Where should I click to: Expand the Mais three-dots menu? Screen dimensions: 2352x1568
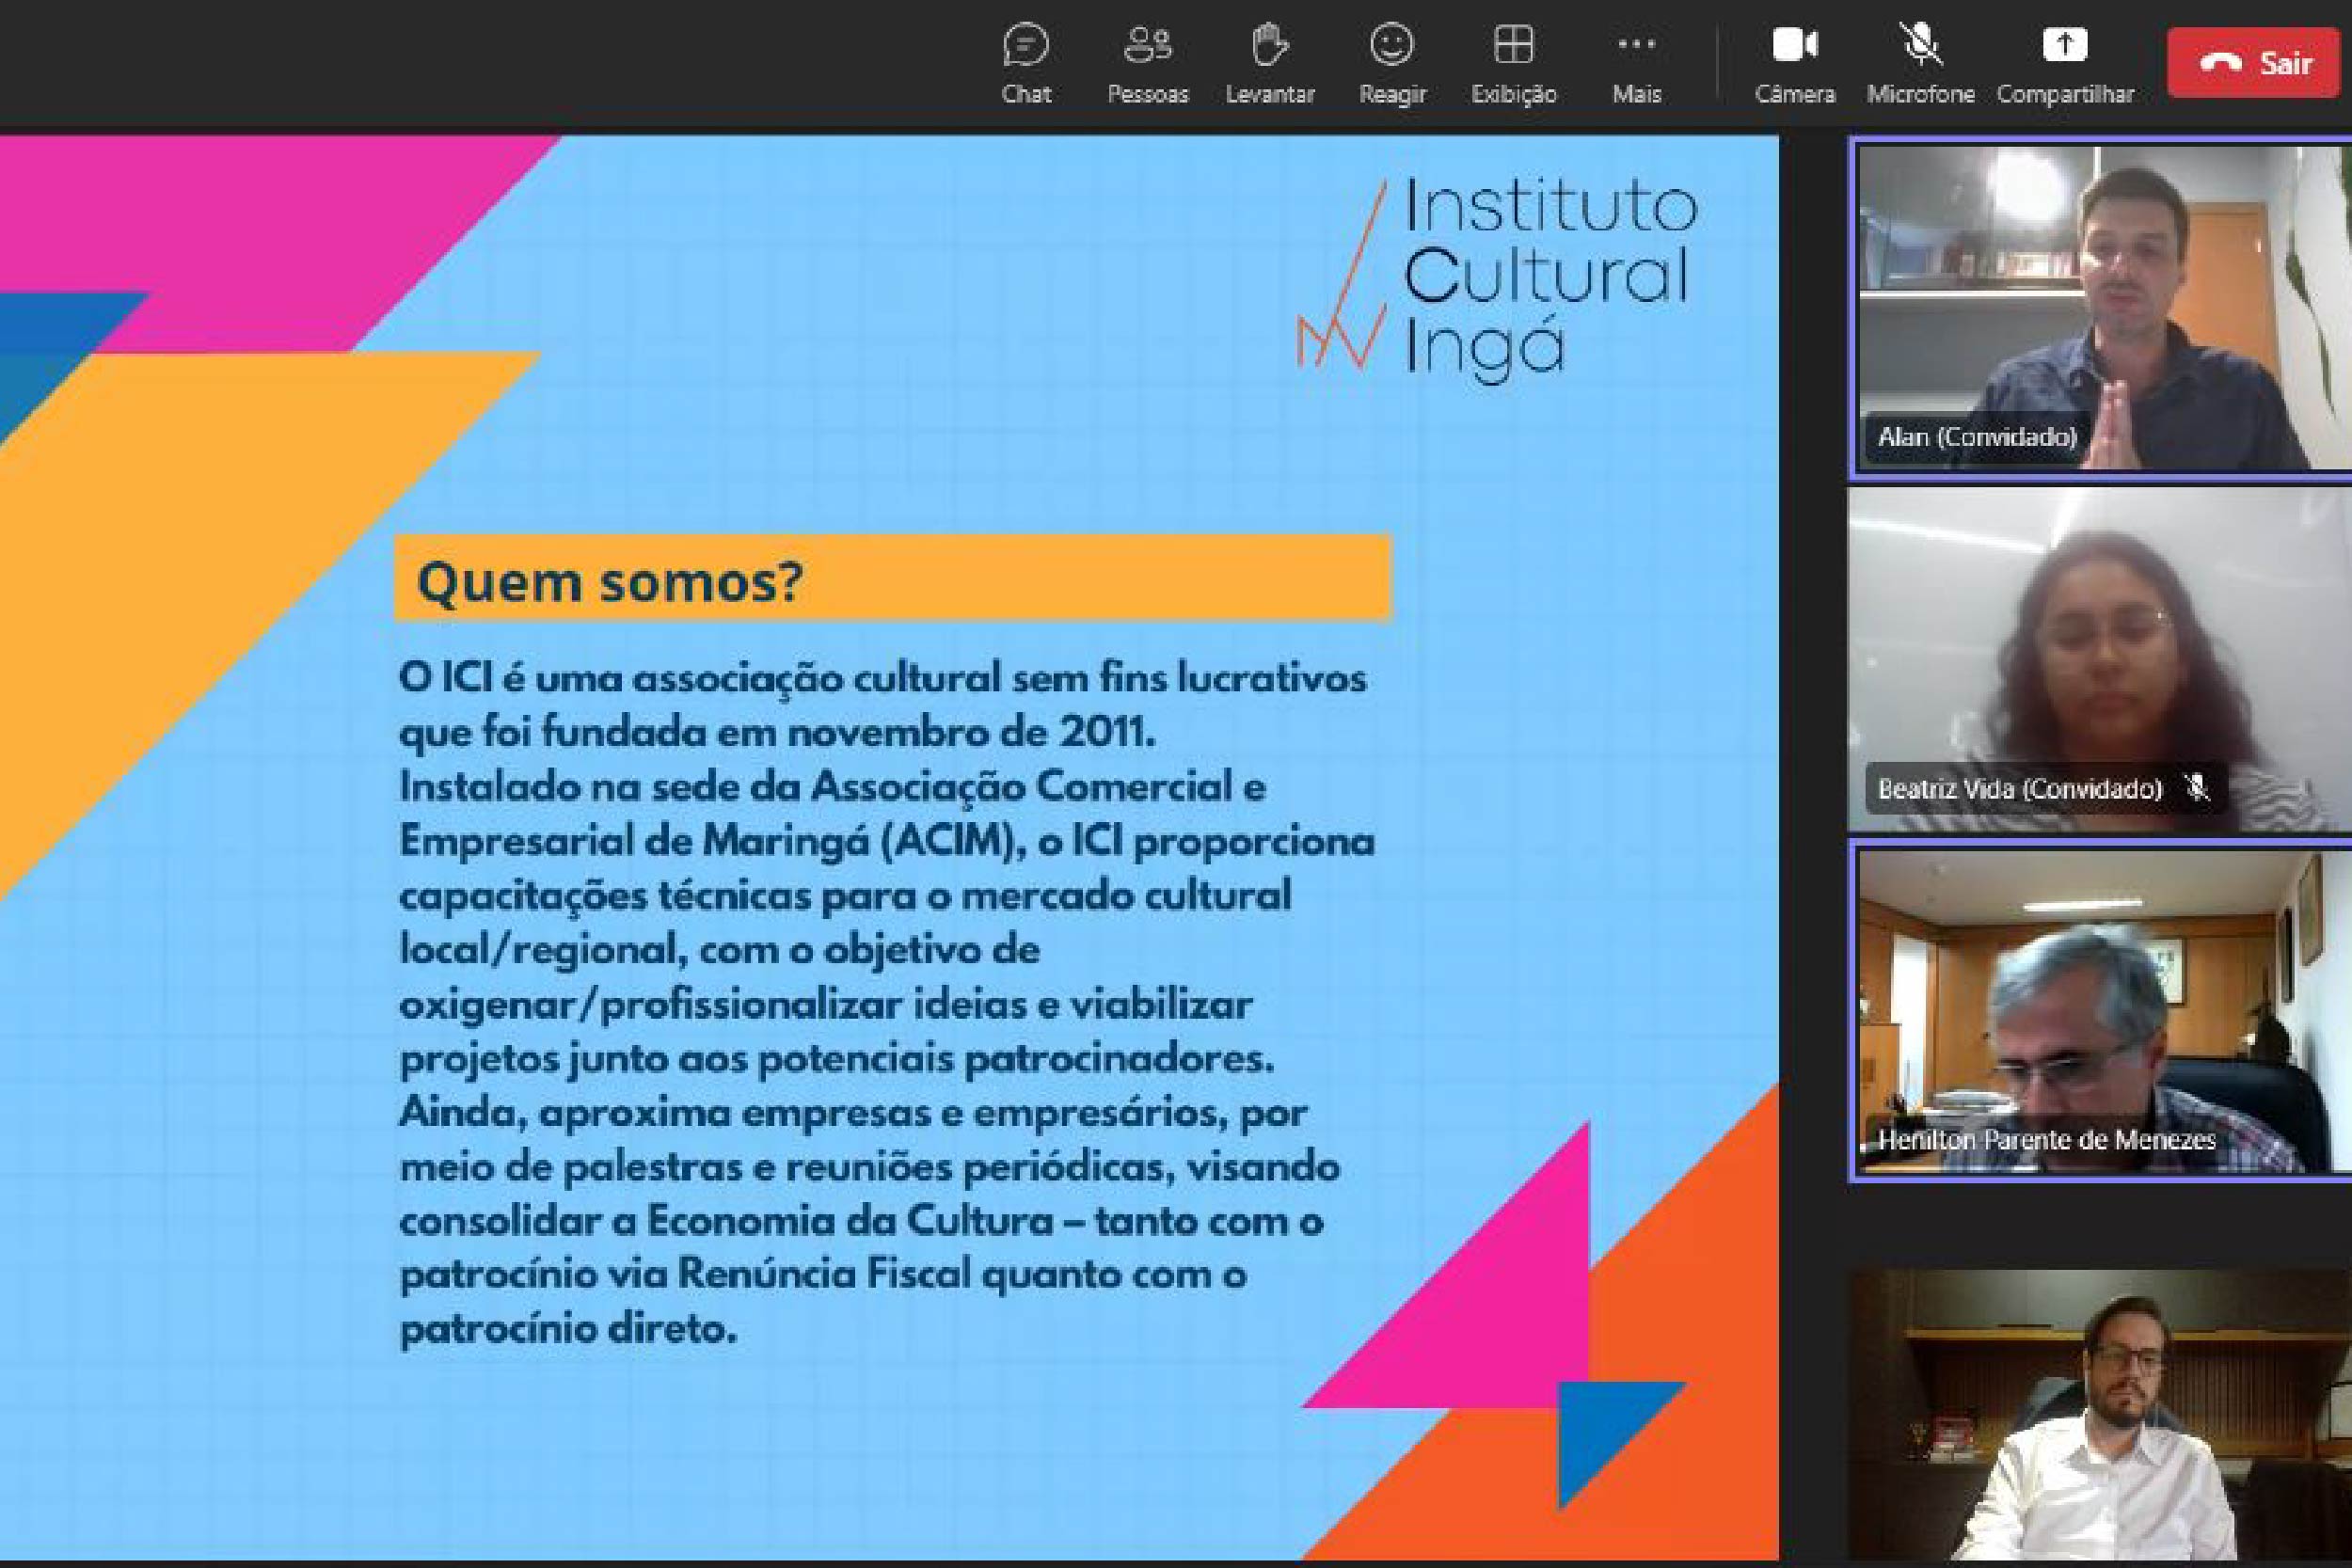(1636, 46)
